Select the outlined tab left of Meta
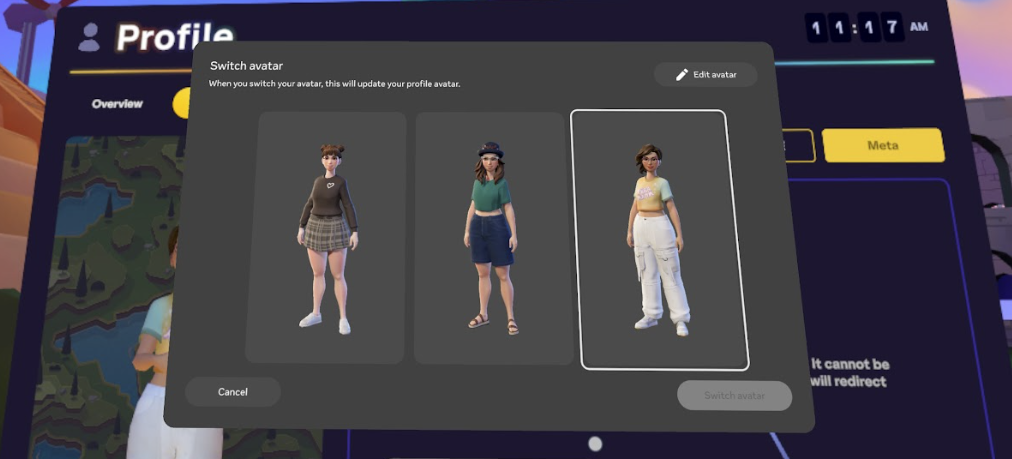 point(799,145)
